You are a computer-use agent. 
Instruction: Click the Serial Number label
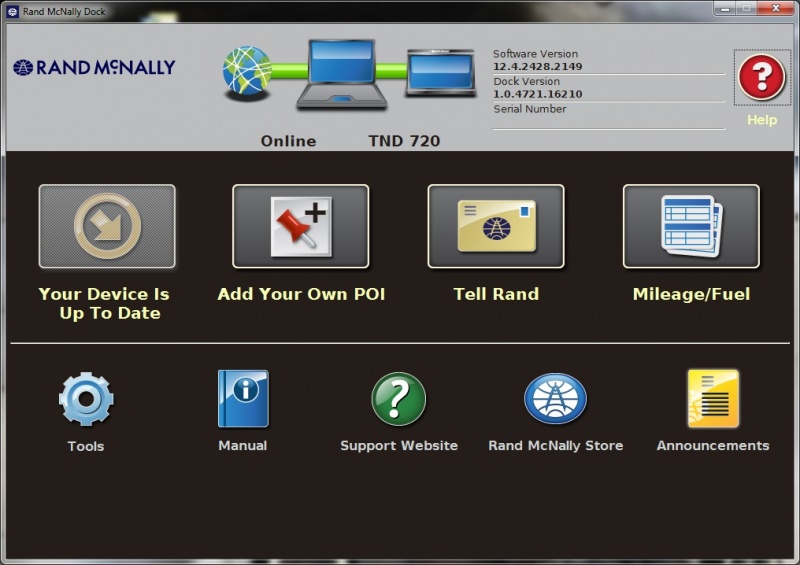[530, 109]
